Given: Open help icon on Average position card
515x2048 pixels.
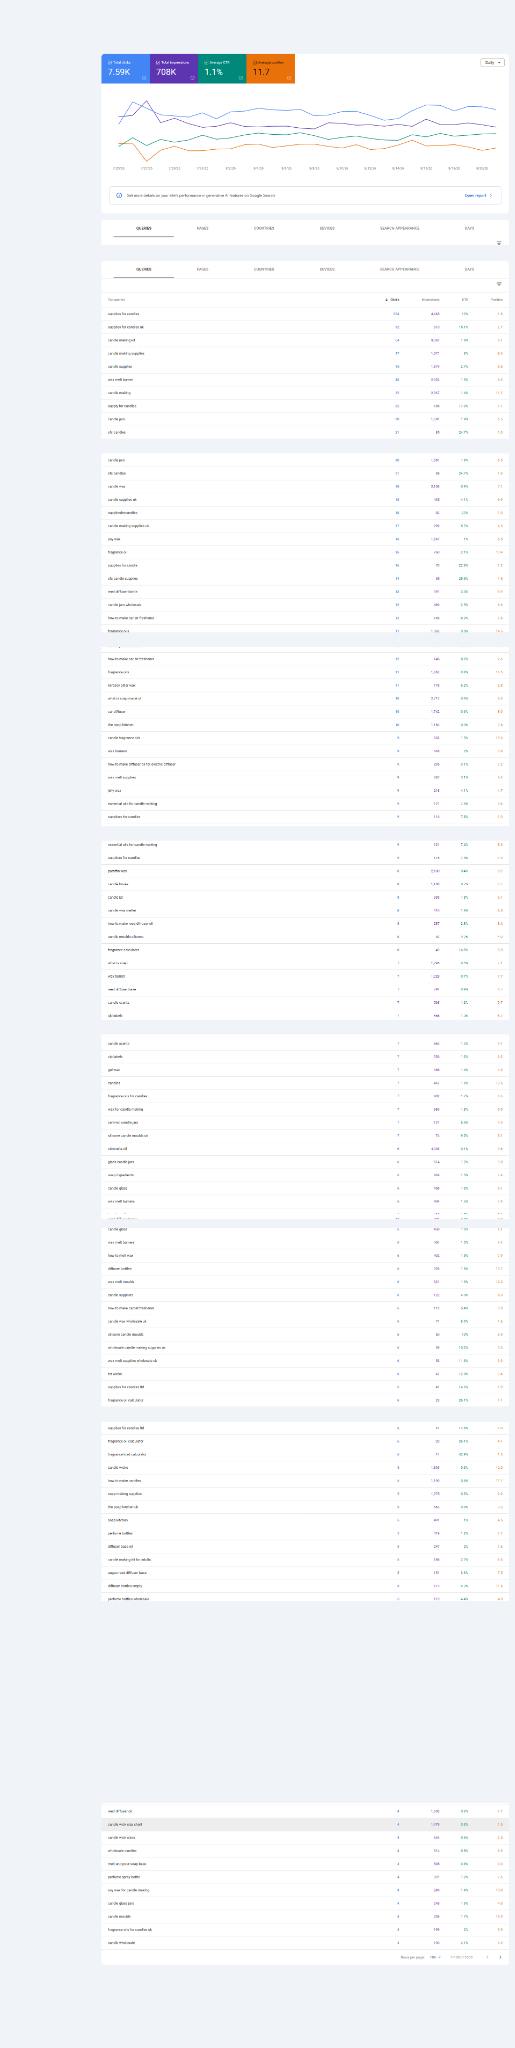Looking at the screenshot, I should [x=289, y=77].
